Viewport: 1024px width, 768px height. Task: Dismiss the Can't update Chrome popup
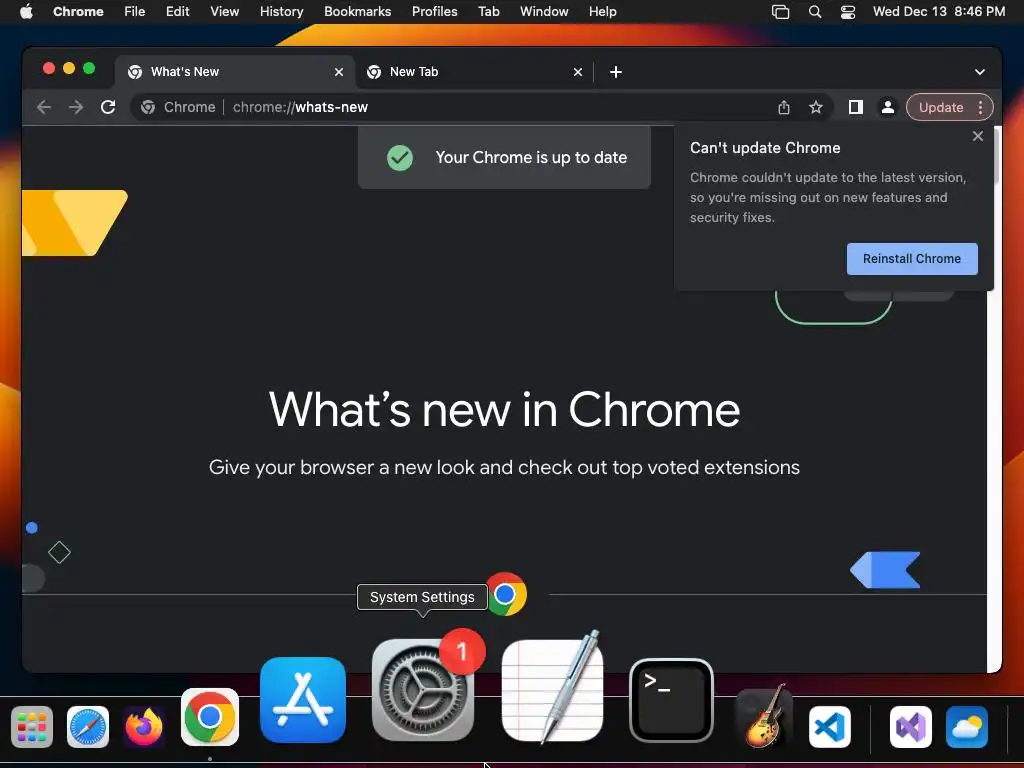pyautogui.click(x=978, y=136)
